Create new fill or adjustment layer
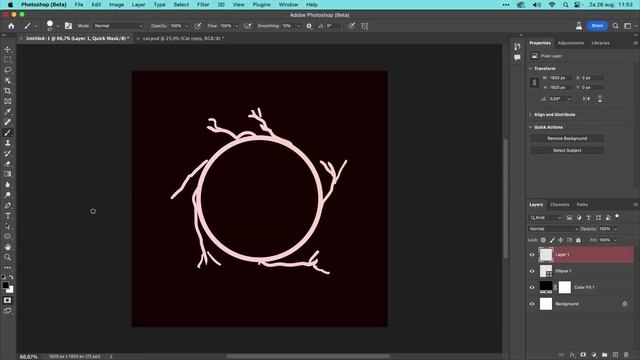 coord(594,355)
